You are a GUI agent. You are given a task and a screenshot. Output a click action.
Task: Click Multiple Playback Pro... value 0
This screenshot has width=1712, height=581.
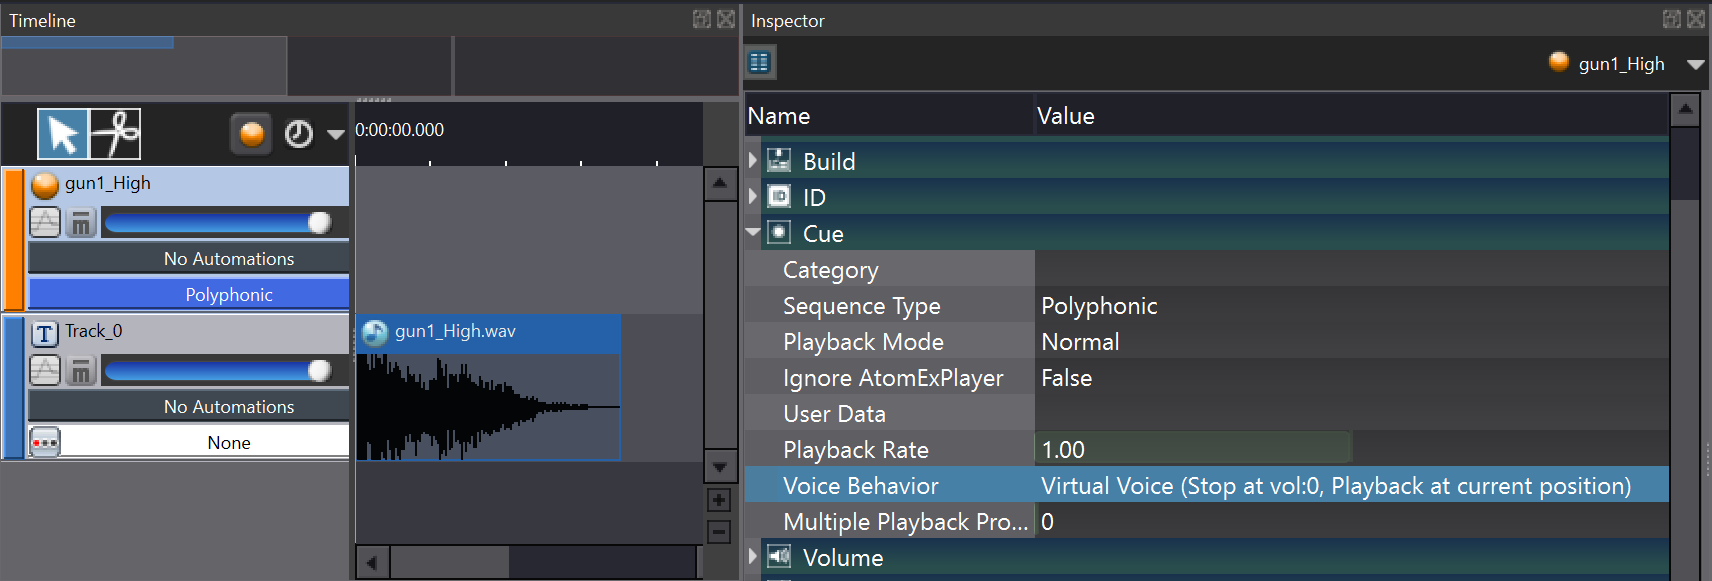tap(1351, 521)
